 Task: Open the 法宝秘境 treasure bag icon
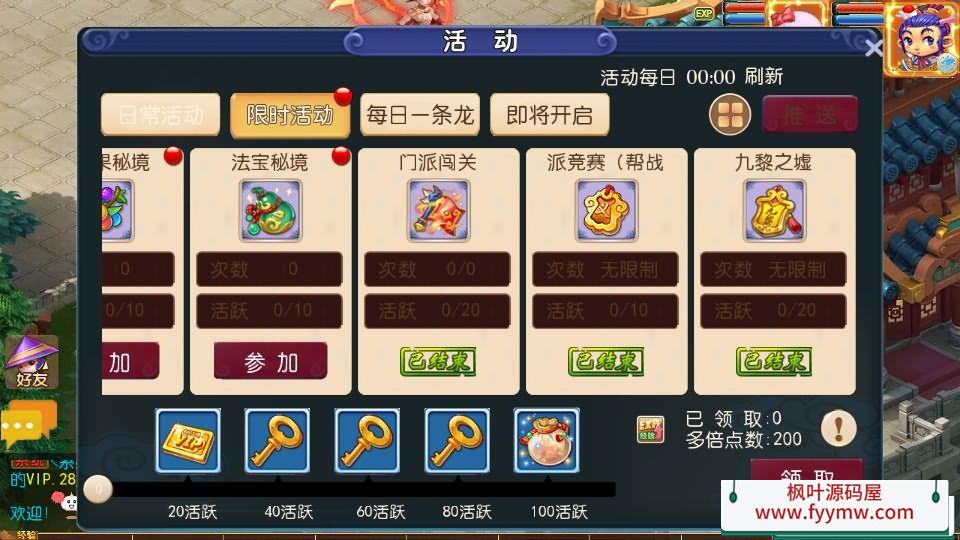(x=270, y=211)
